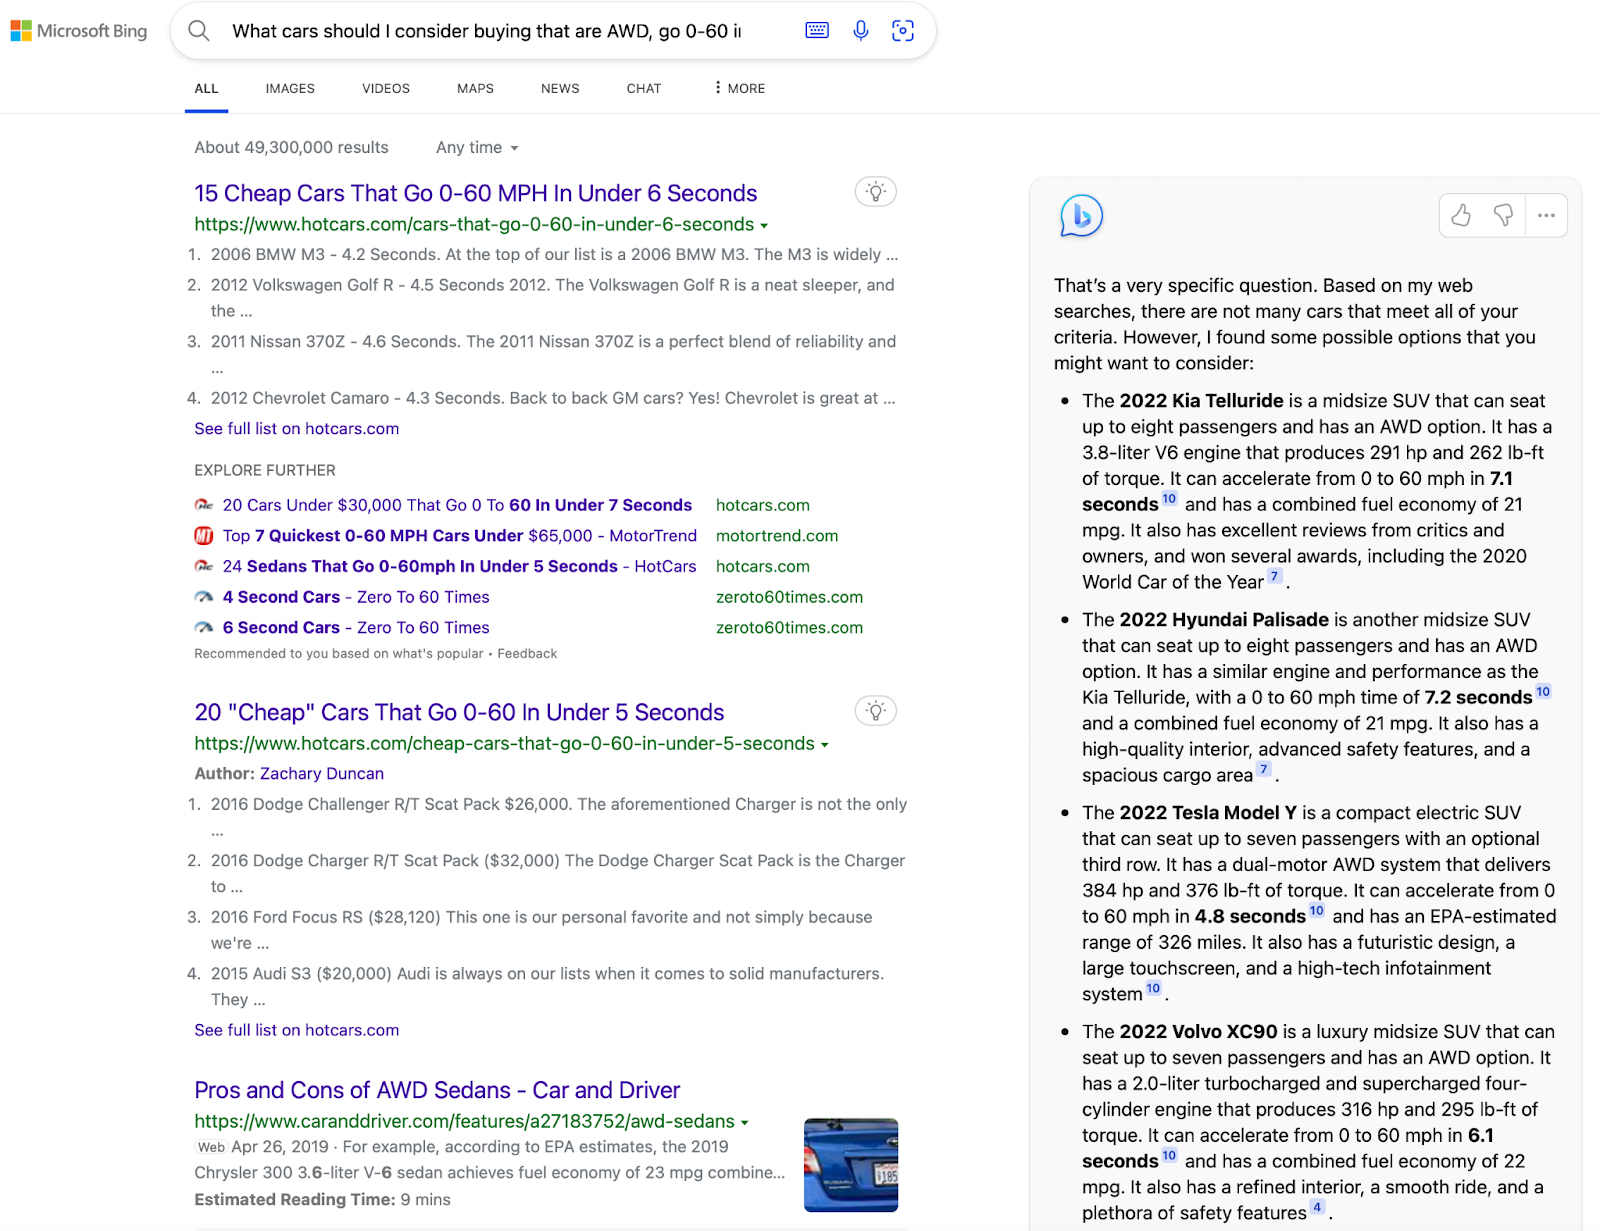
Task: Switch to the VIDEOS tab
Action: point(386,88)
